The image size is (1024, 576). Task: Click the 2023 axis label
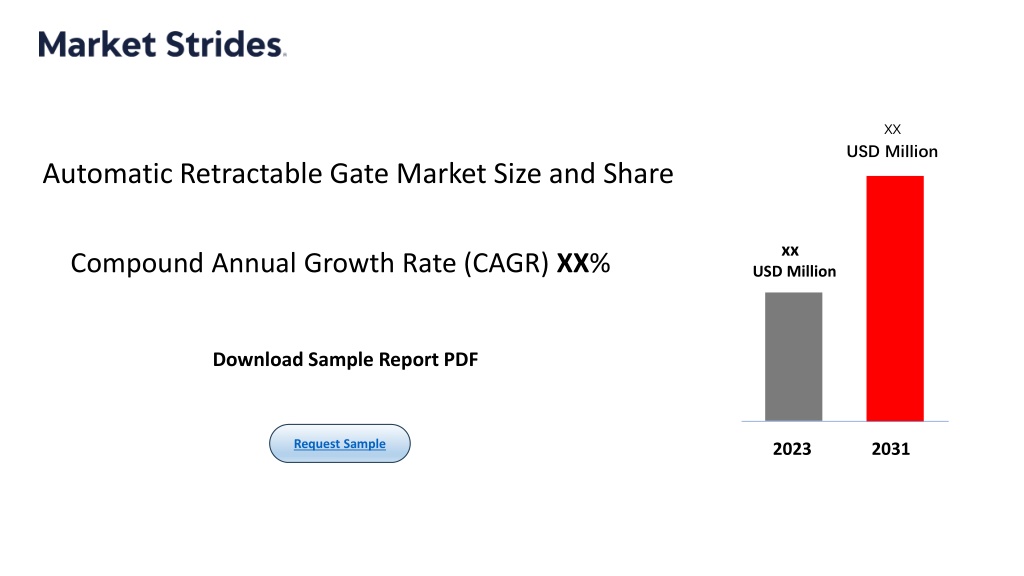792,449
